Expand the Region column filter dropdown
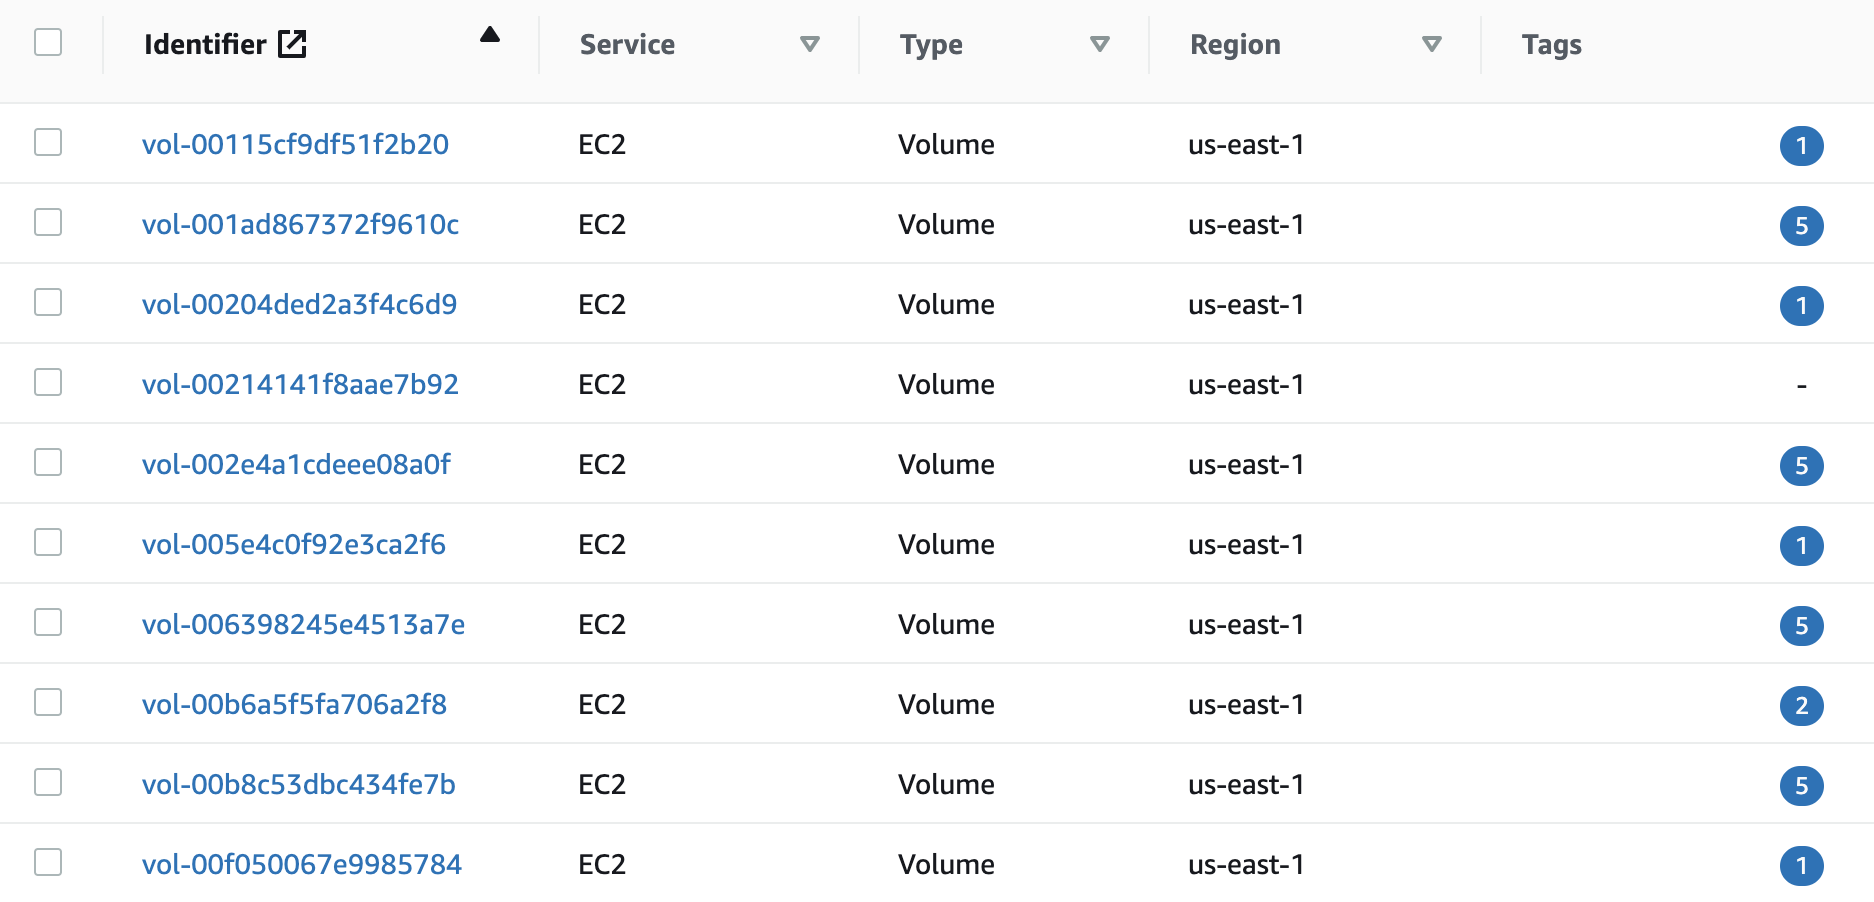The width and height of the screenshot is (1874, 902). tap(1432, 44)
